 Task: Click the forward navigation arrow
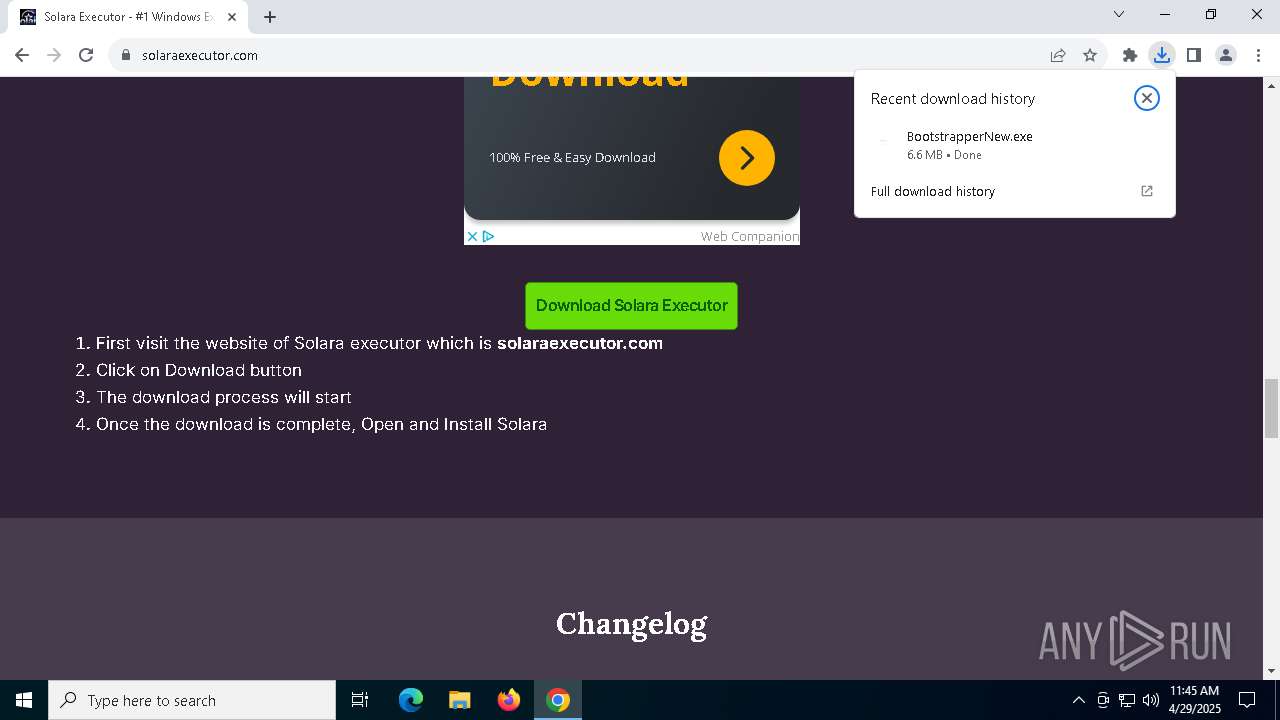[x=54, y=55]
